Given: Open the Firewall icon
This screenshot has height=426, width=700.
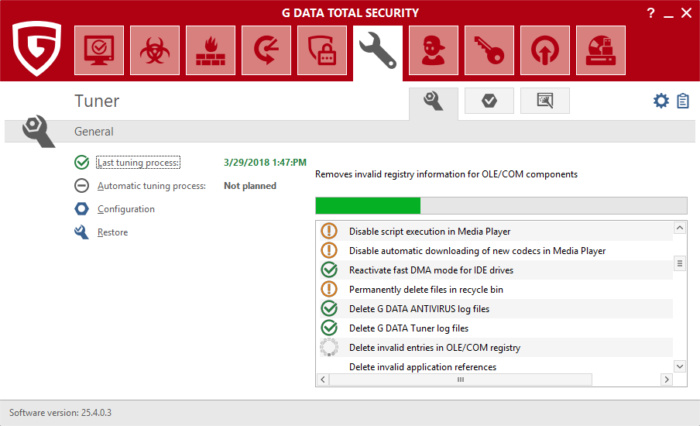Looking at the screenshot, I should coord(210,50).
